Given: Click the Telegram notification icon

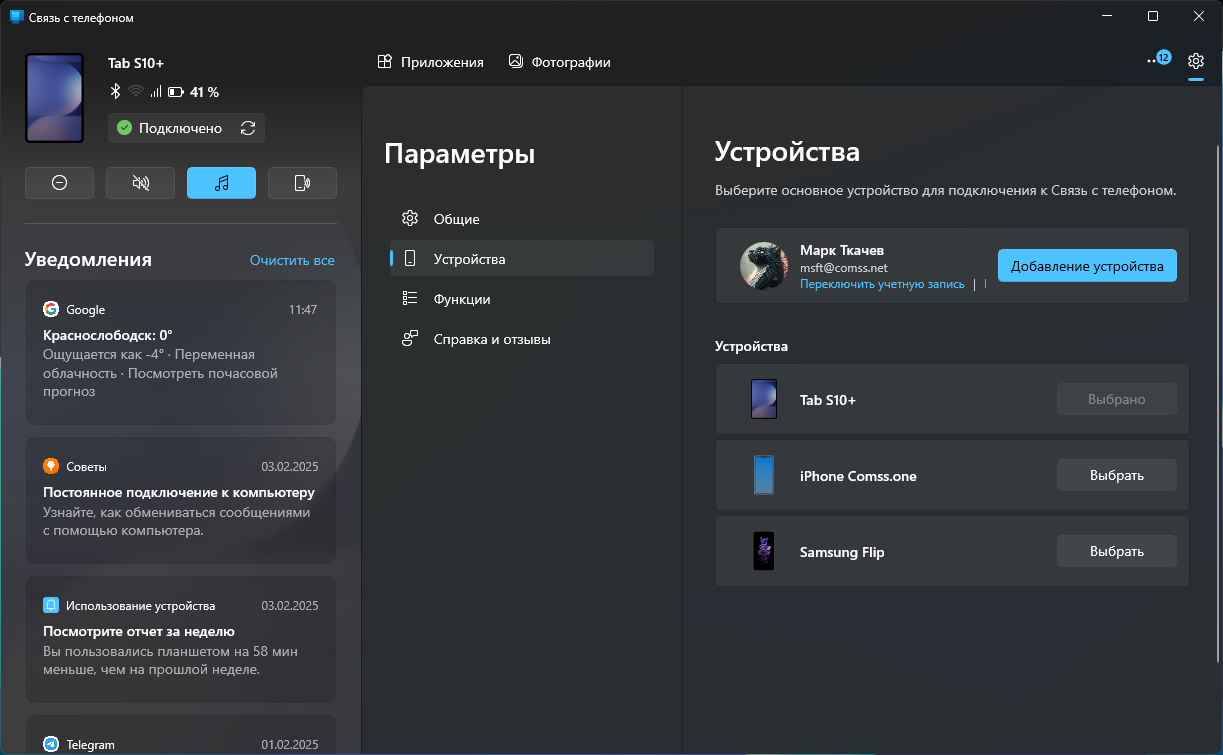Looking at the screenshot, I should point(51,744).
